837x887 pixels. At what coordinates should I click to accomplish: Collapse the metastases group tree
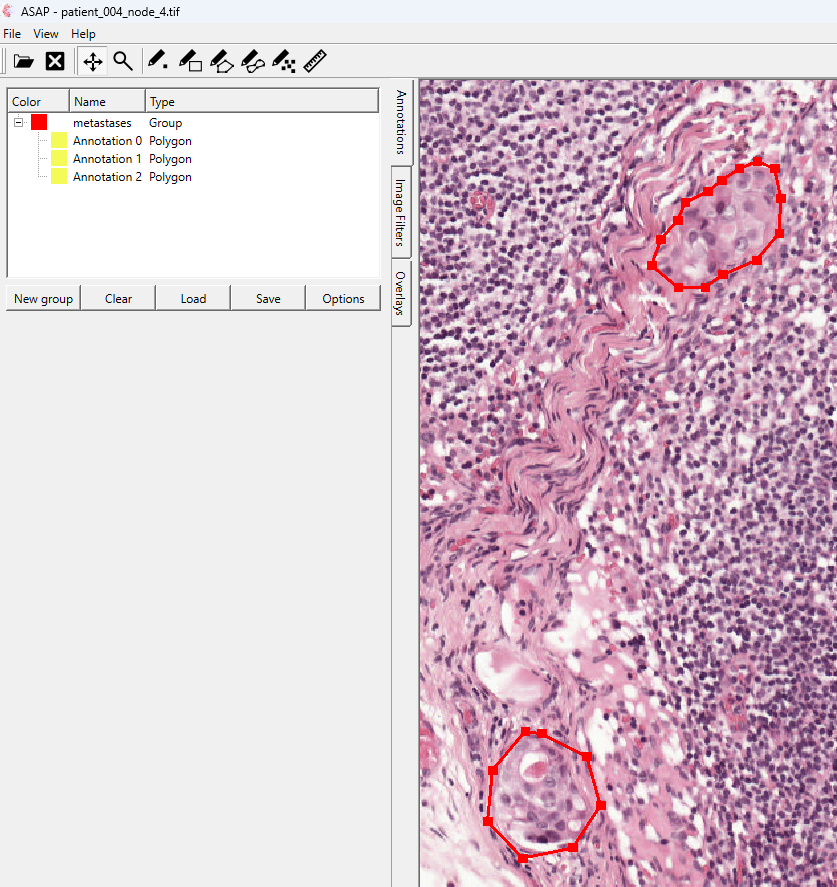tap(18, 123)
